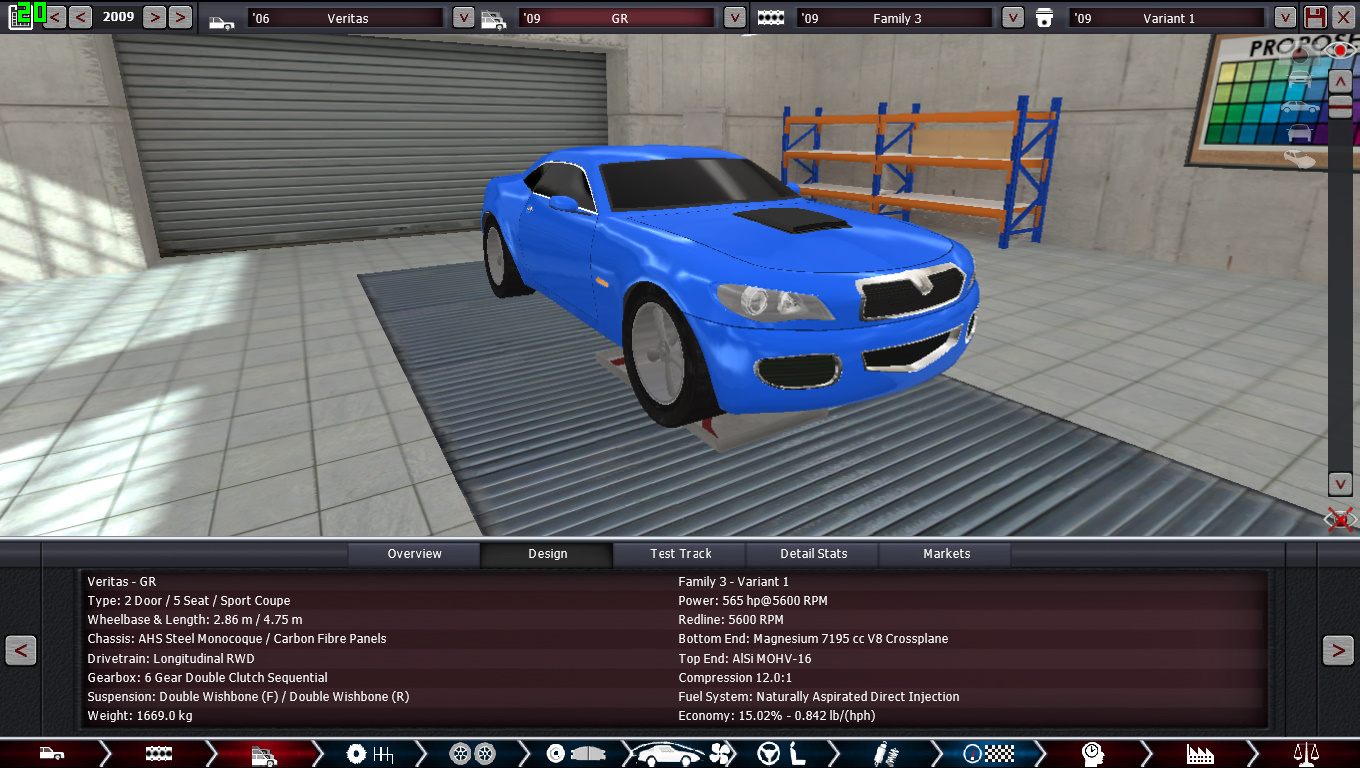
Task: Switch to the Test Track tab
Action: pyautogui.click(x=680, y=554)
